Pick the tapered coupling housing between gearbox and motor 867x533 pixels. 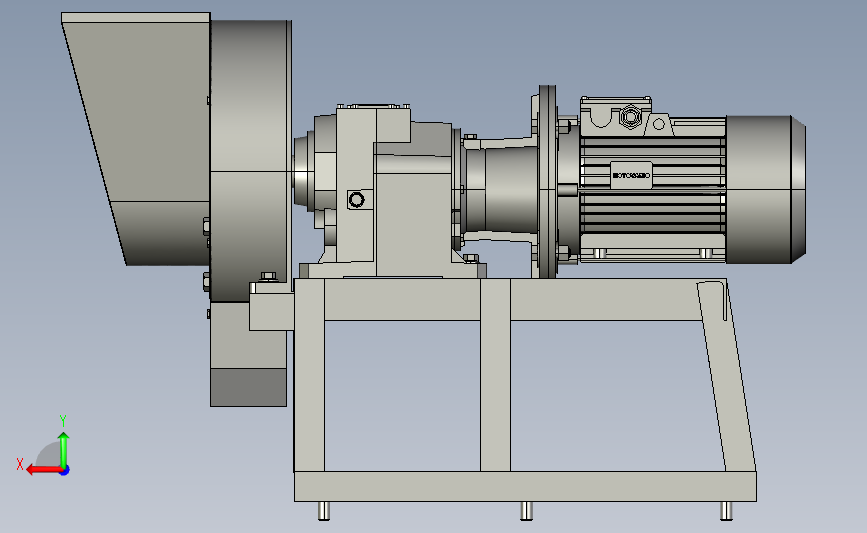501,190
